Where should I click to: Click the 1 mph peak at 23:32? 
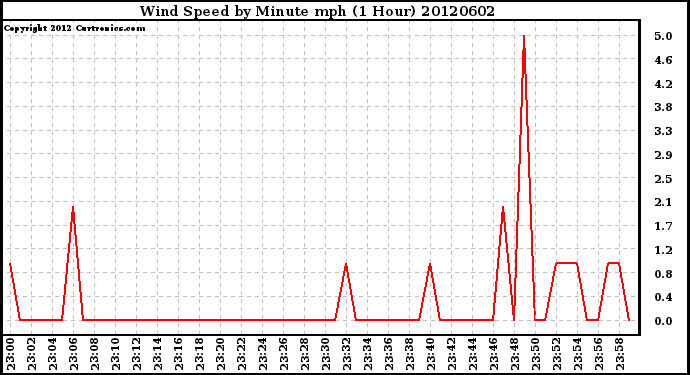click(x=346, y=264)
